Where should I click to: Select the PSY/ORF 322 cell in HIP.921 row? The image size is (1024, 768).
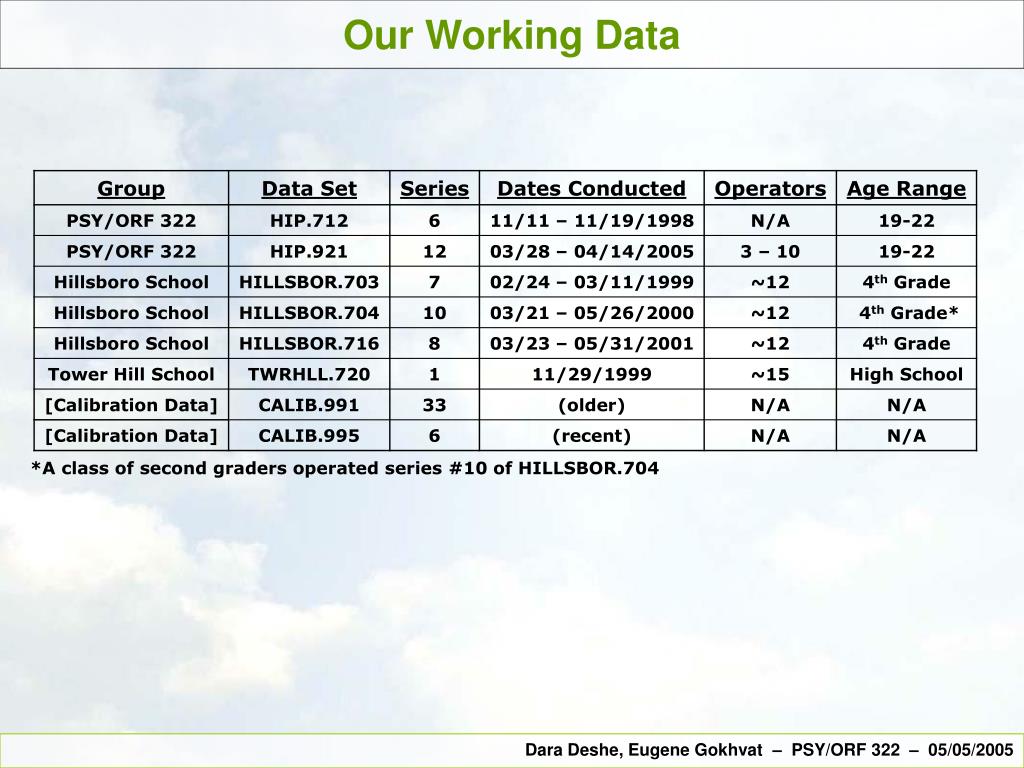131,251
